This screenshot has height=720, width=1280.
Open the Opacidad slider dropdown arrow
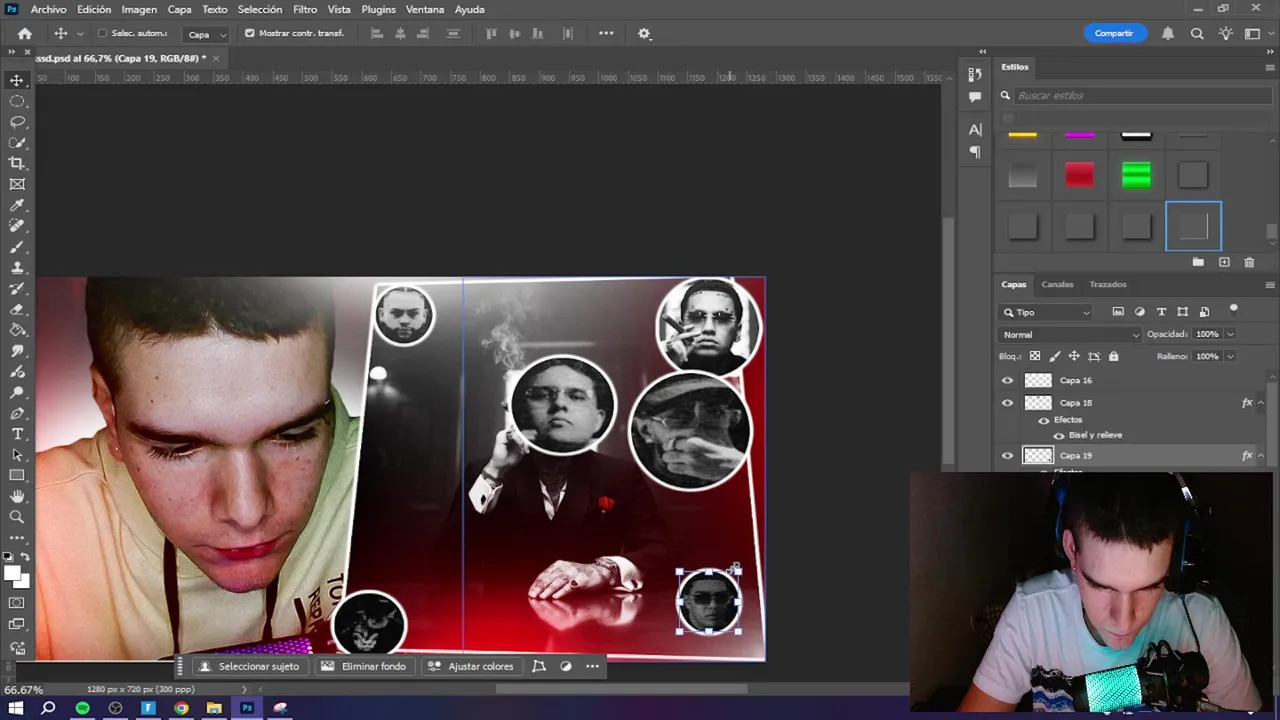coord(1230,334)
